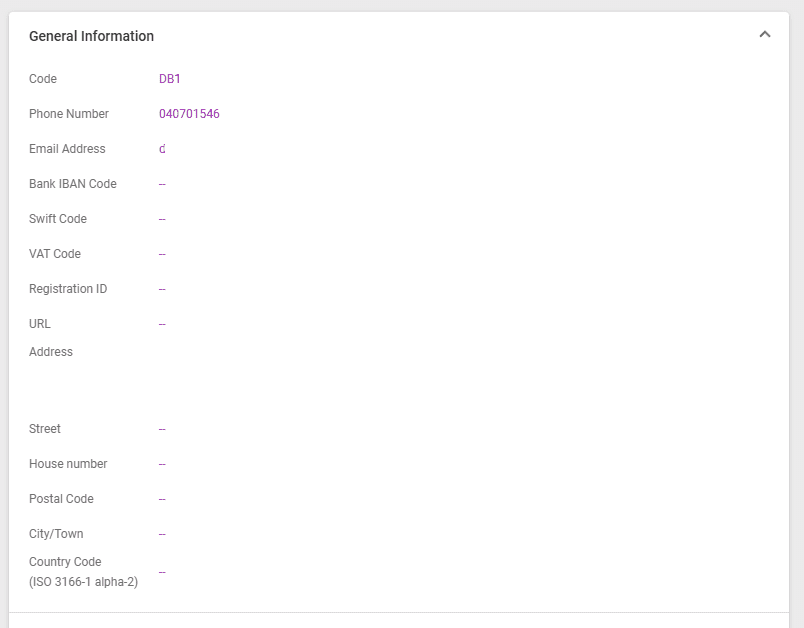This screenshot has height=628, width=804.
Task: Click the Phone Number label
Action: [69, 114]
